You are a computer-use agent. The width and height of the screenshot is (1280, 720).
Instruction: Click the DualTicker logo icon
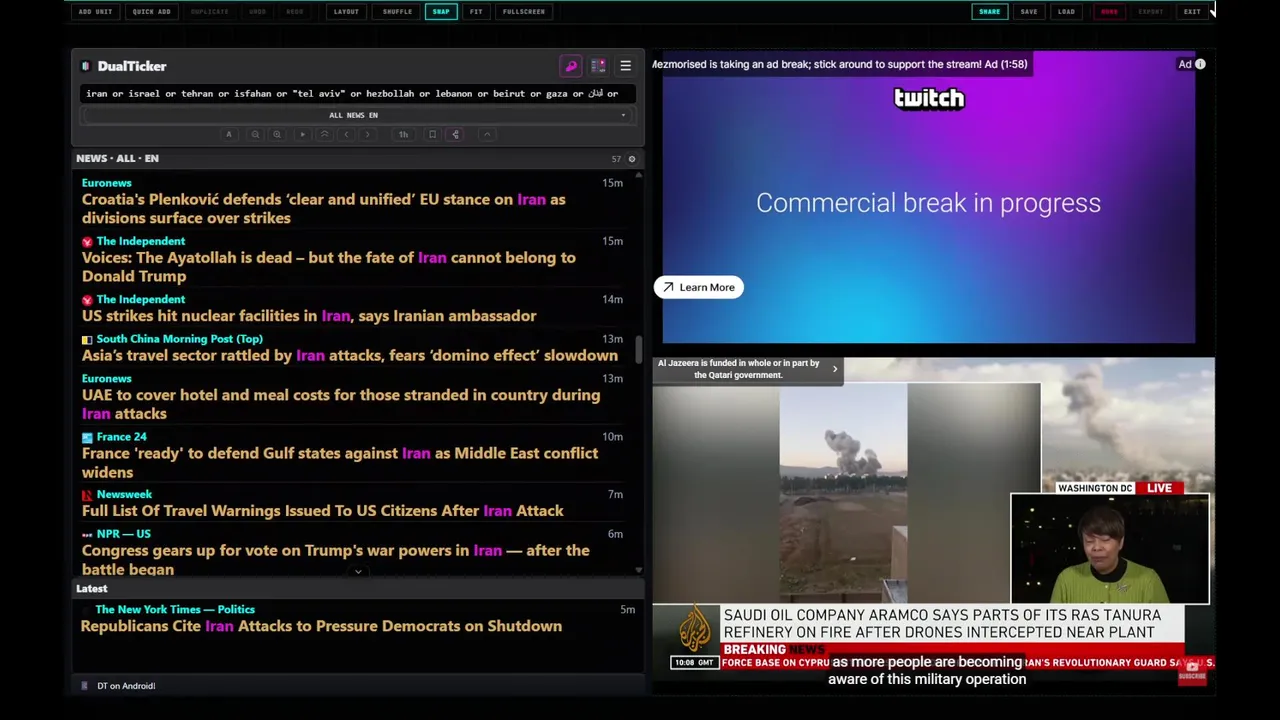(86, 66)
